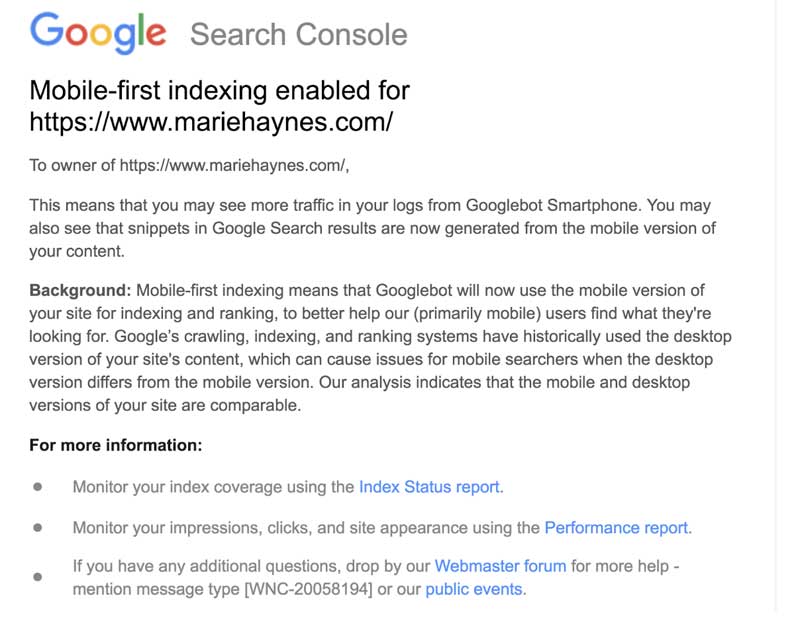Click the bold 'Background:' label

pos(80,291)
